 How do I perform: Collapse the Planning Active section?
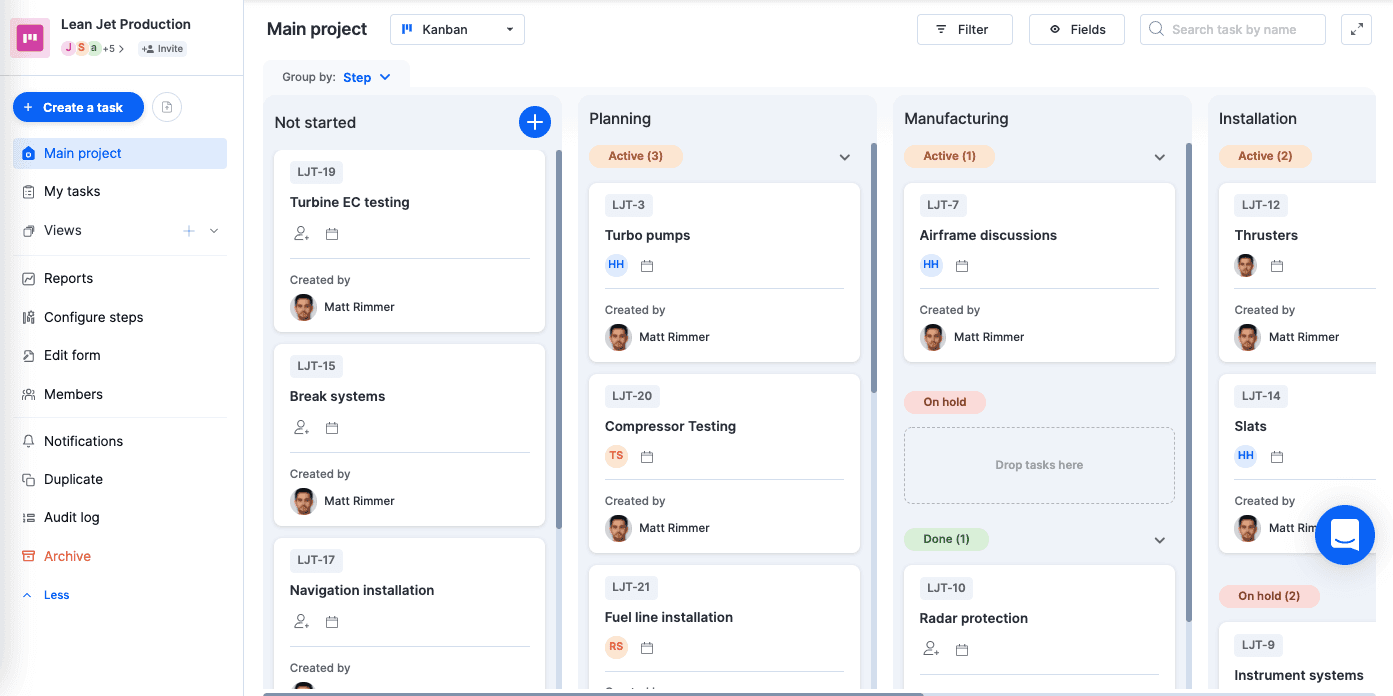(x=845, y=157)
